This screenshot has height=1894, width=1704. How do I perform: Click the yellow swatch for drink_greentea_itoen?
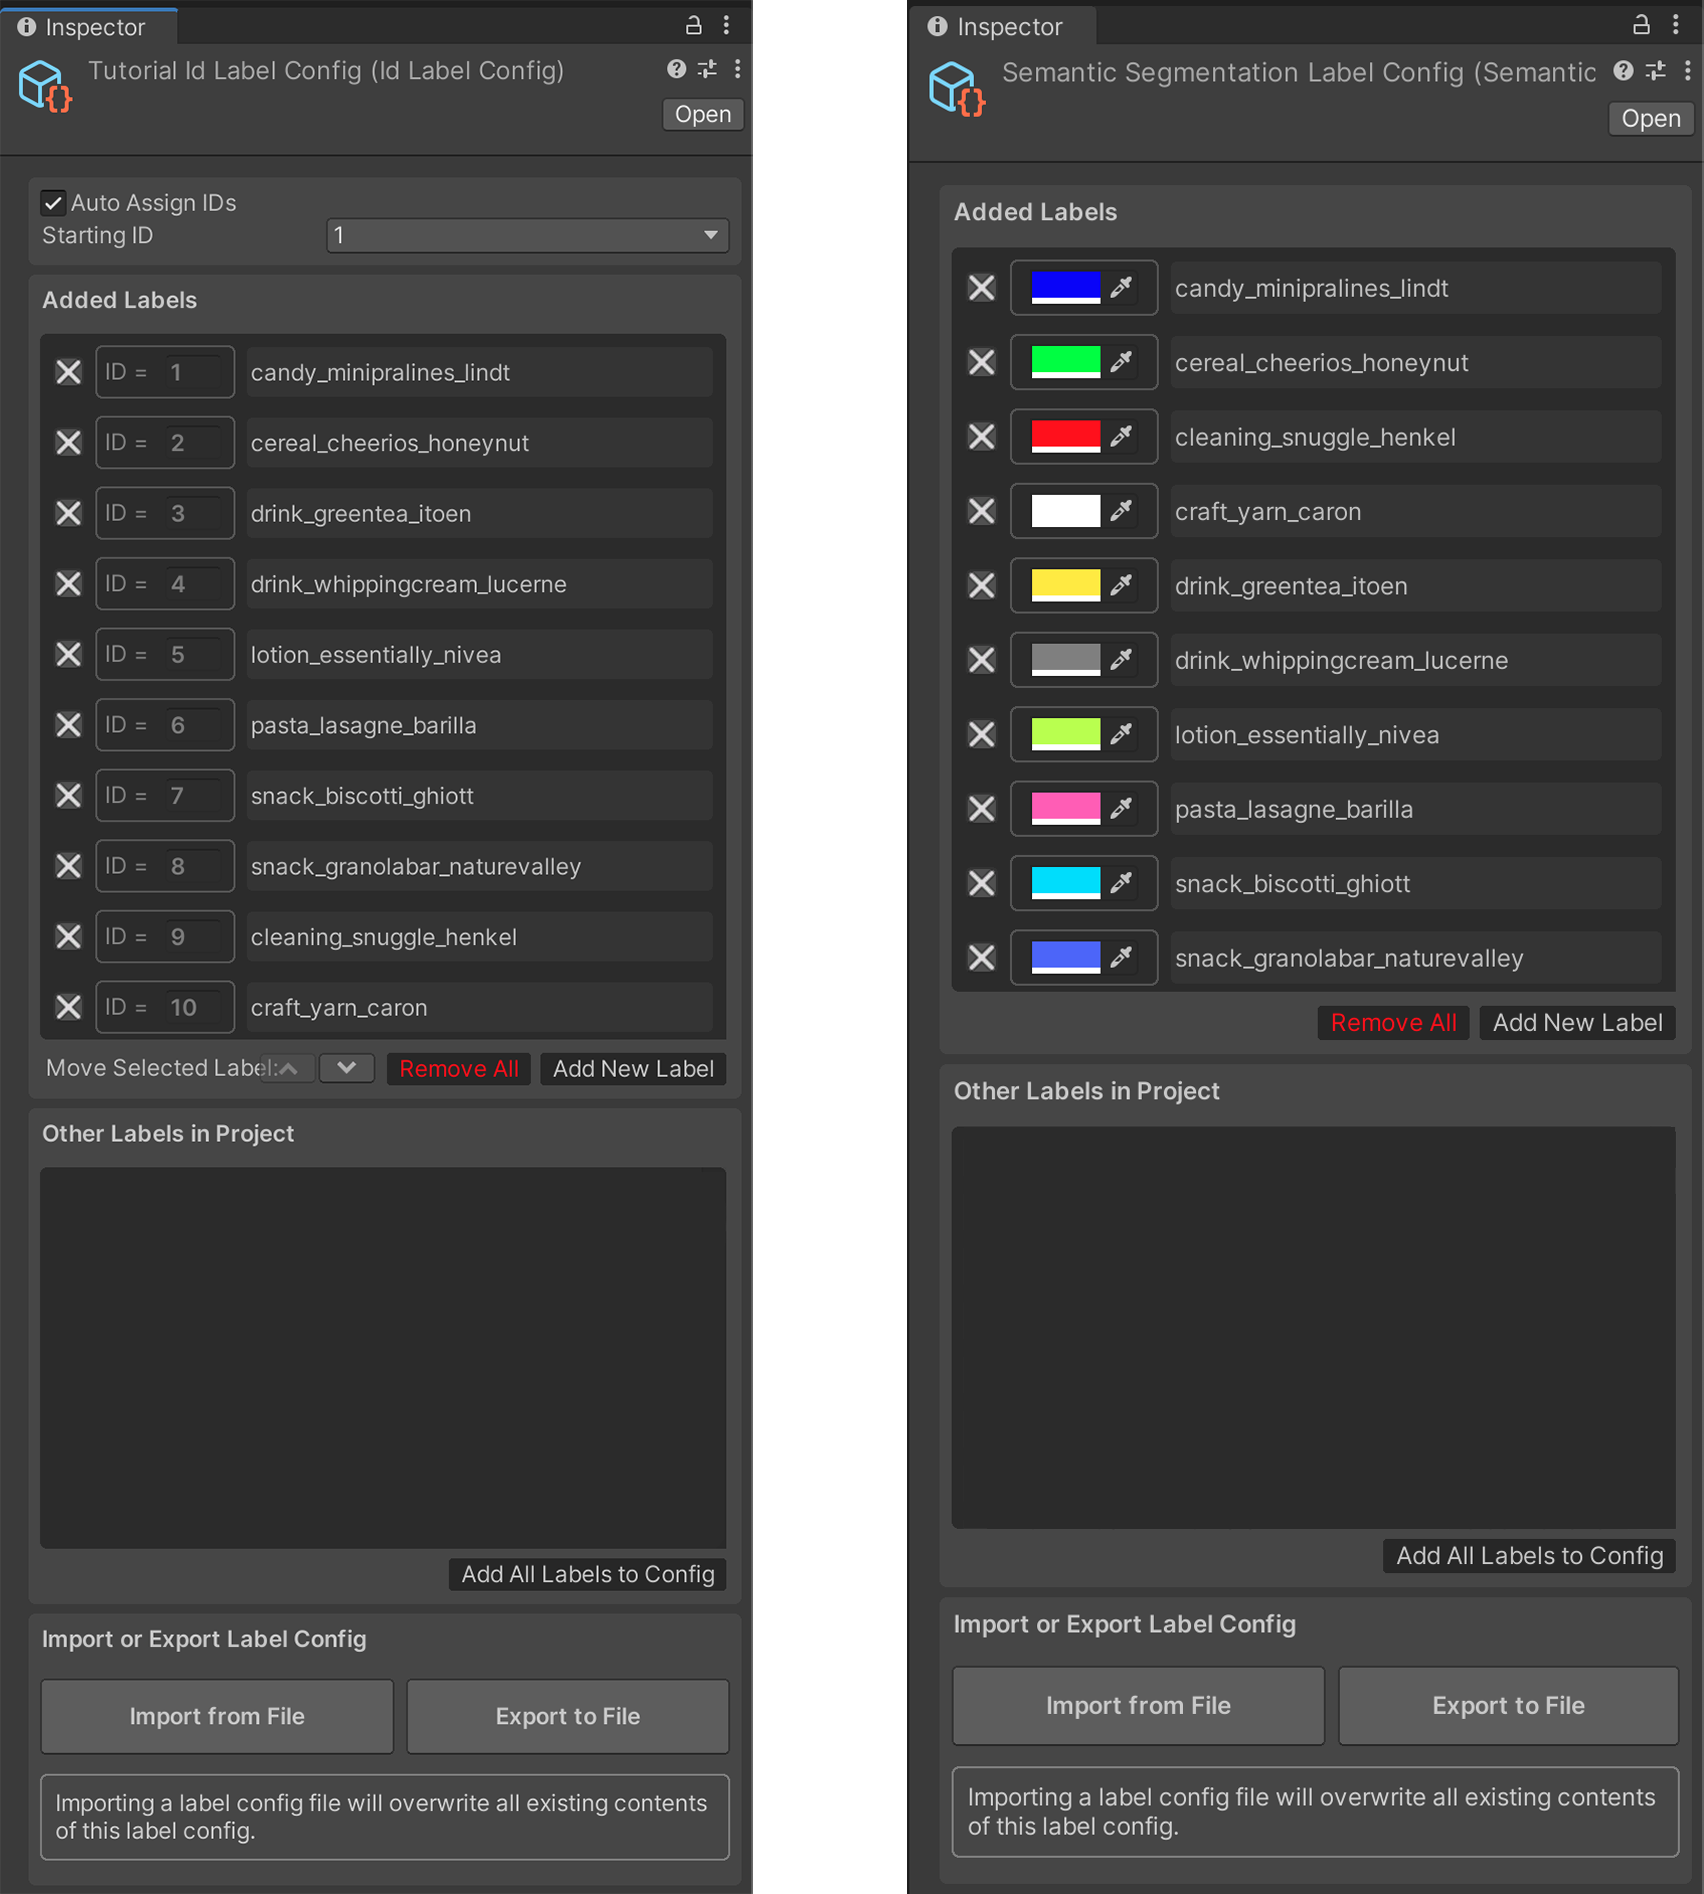[1065, 585]
